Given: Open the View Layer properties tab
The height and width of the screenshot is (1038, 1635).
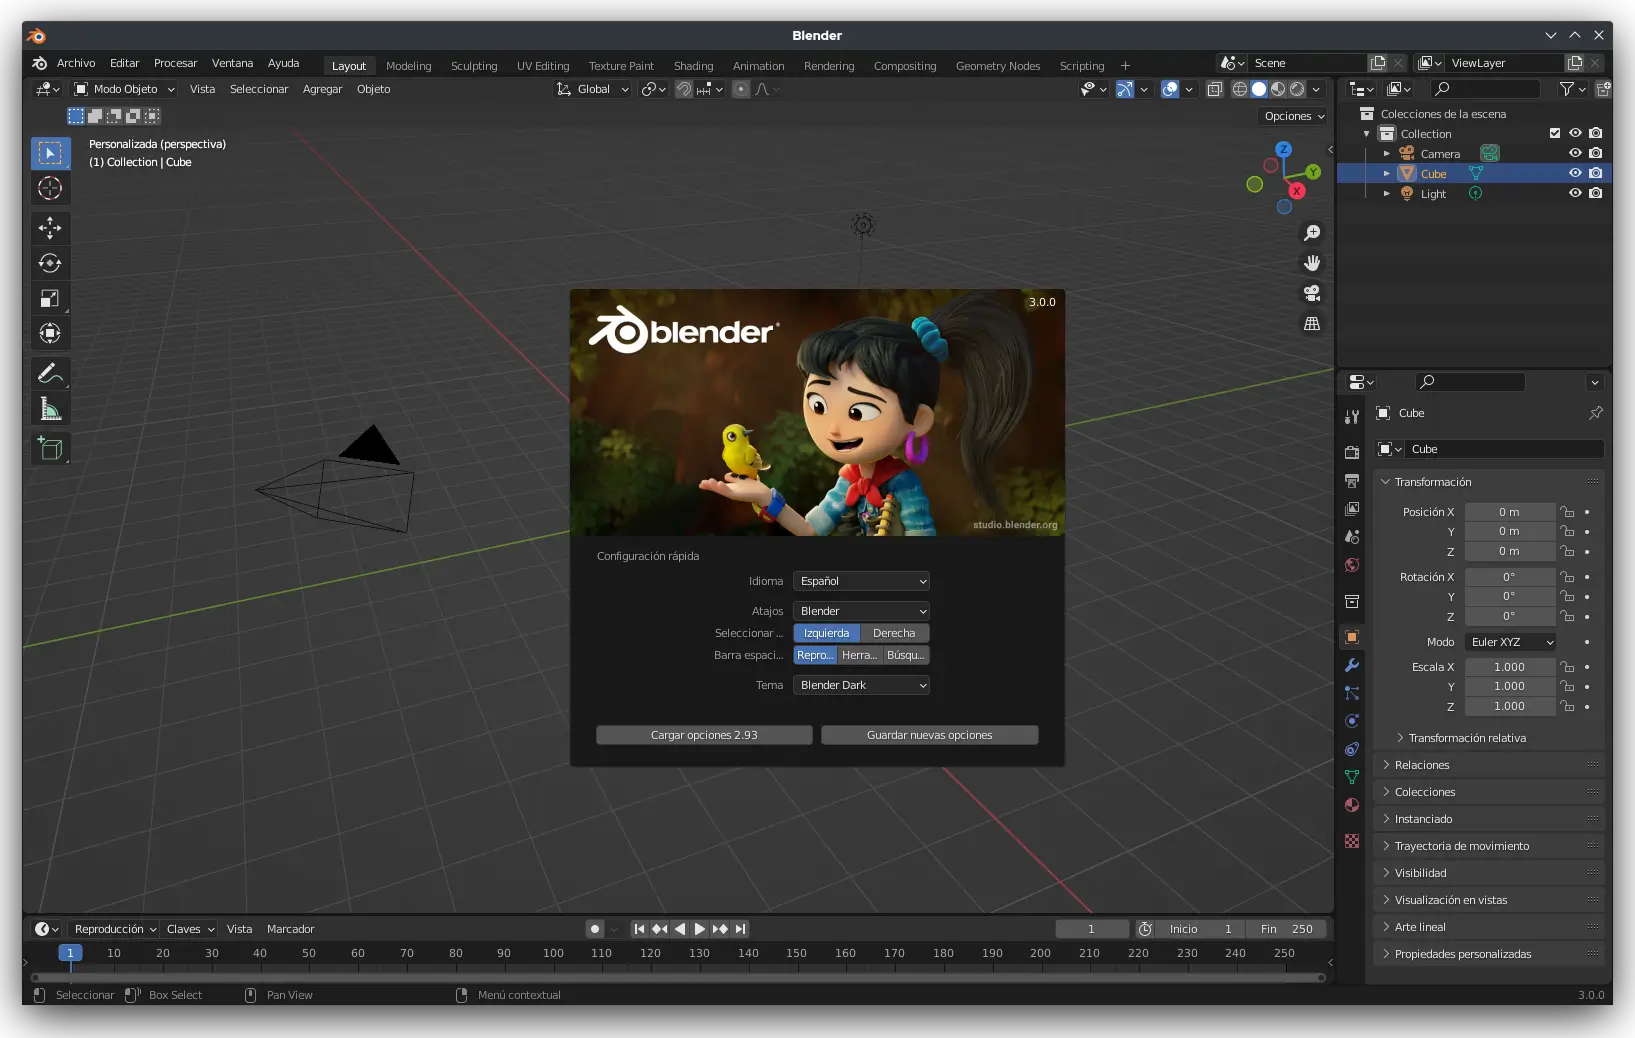Looking at the screenshot, I should 1352,509.
